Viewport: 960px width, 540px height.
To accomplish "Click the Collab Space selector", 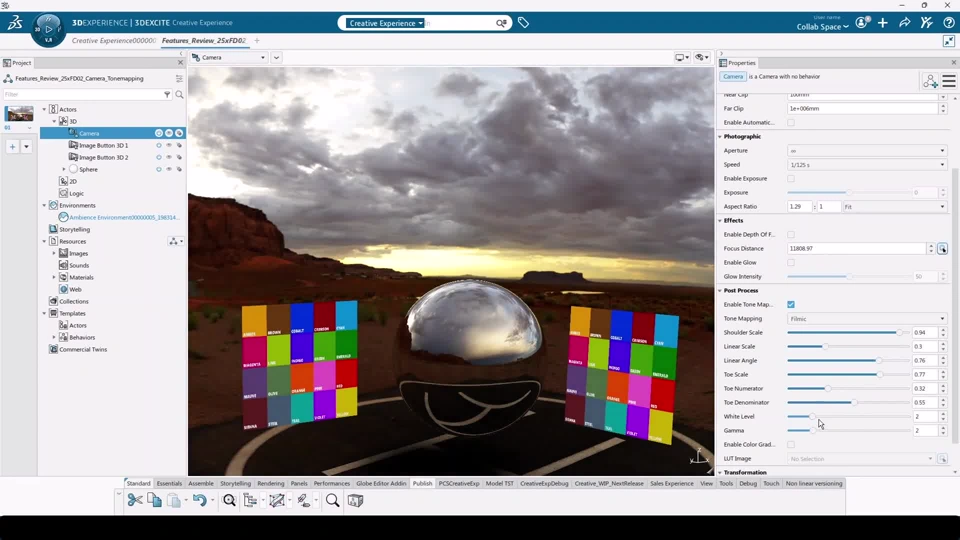I will [822, 26].
